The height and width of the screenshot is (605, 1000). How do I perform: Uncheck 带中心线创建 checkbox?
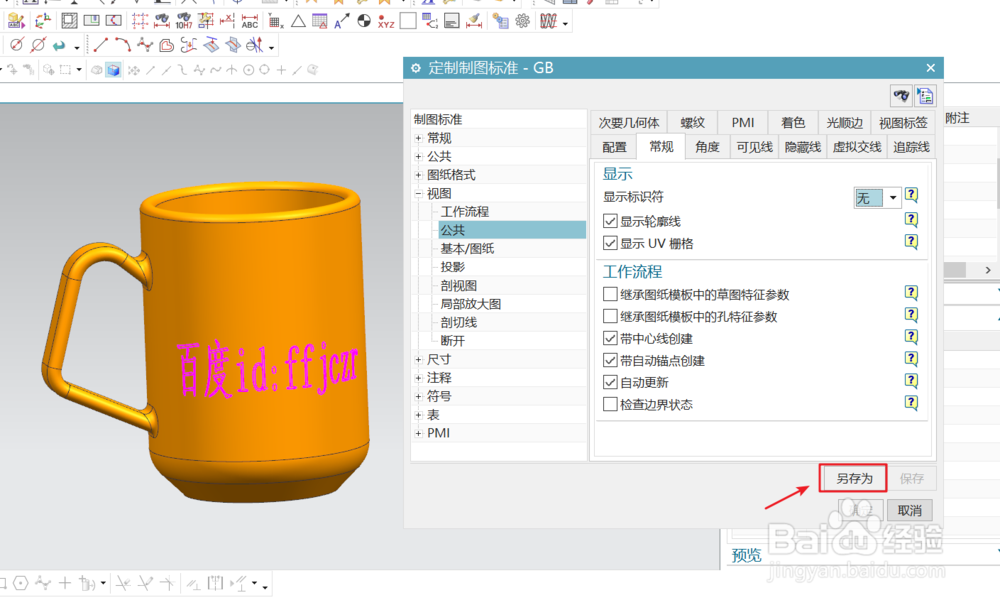pyautogui.click(x=610, y=338)
